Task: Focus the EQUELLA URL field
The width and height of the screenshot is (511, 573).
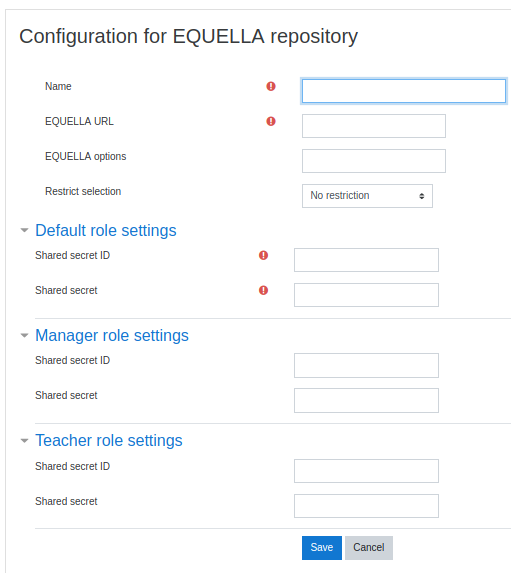Action: [374, 126]
